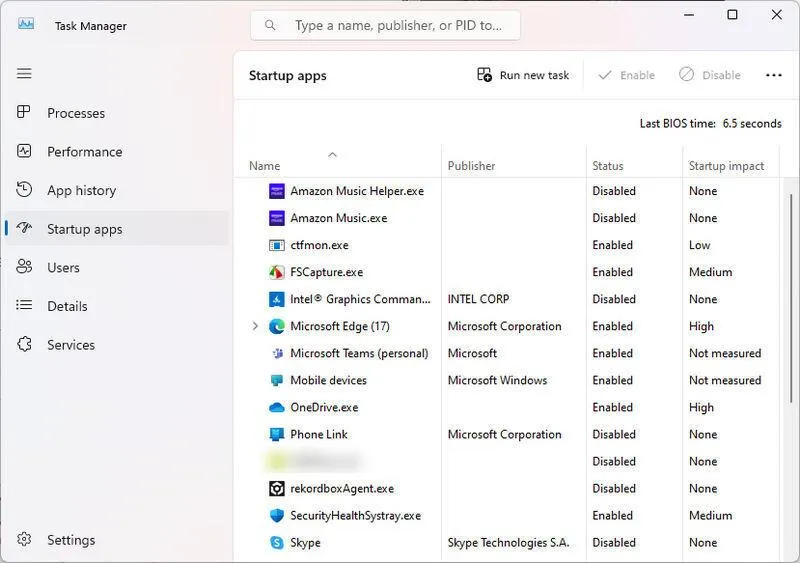Click the FSCapture.exe icon
The width and height of the screenshot is (800, 563).
click(x=277, y=272)
